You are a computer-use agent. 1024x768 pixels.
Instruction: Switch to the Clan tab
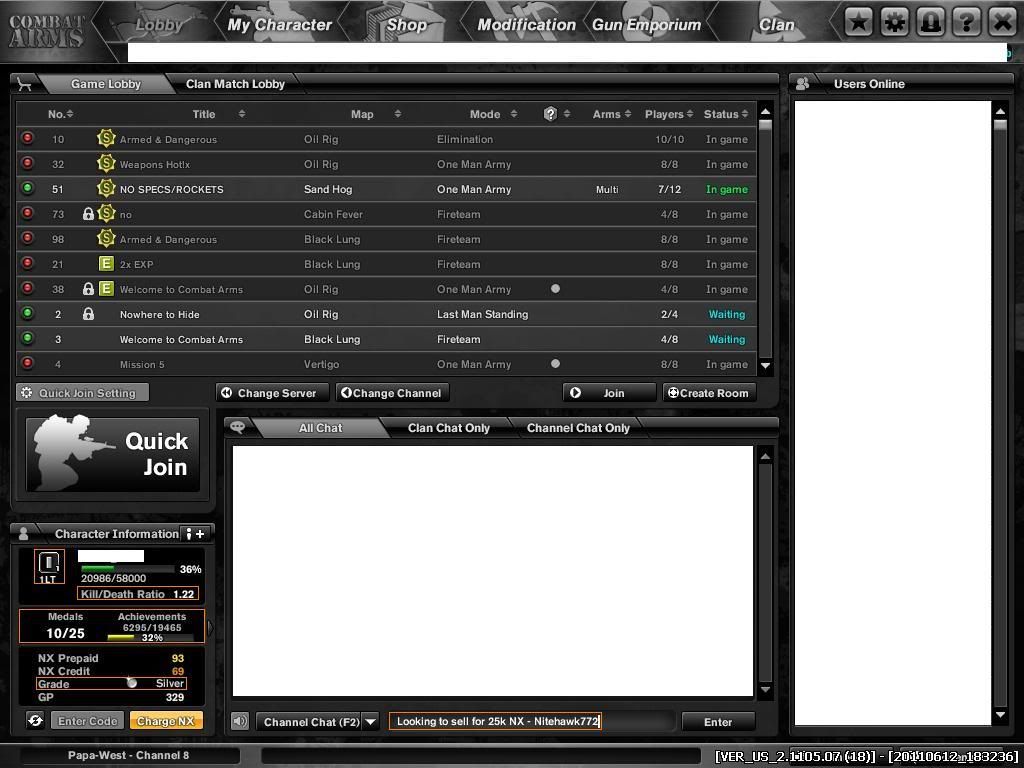click(x=776, y=25)
